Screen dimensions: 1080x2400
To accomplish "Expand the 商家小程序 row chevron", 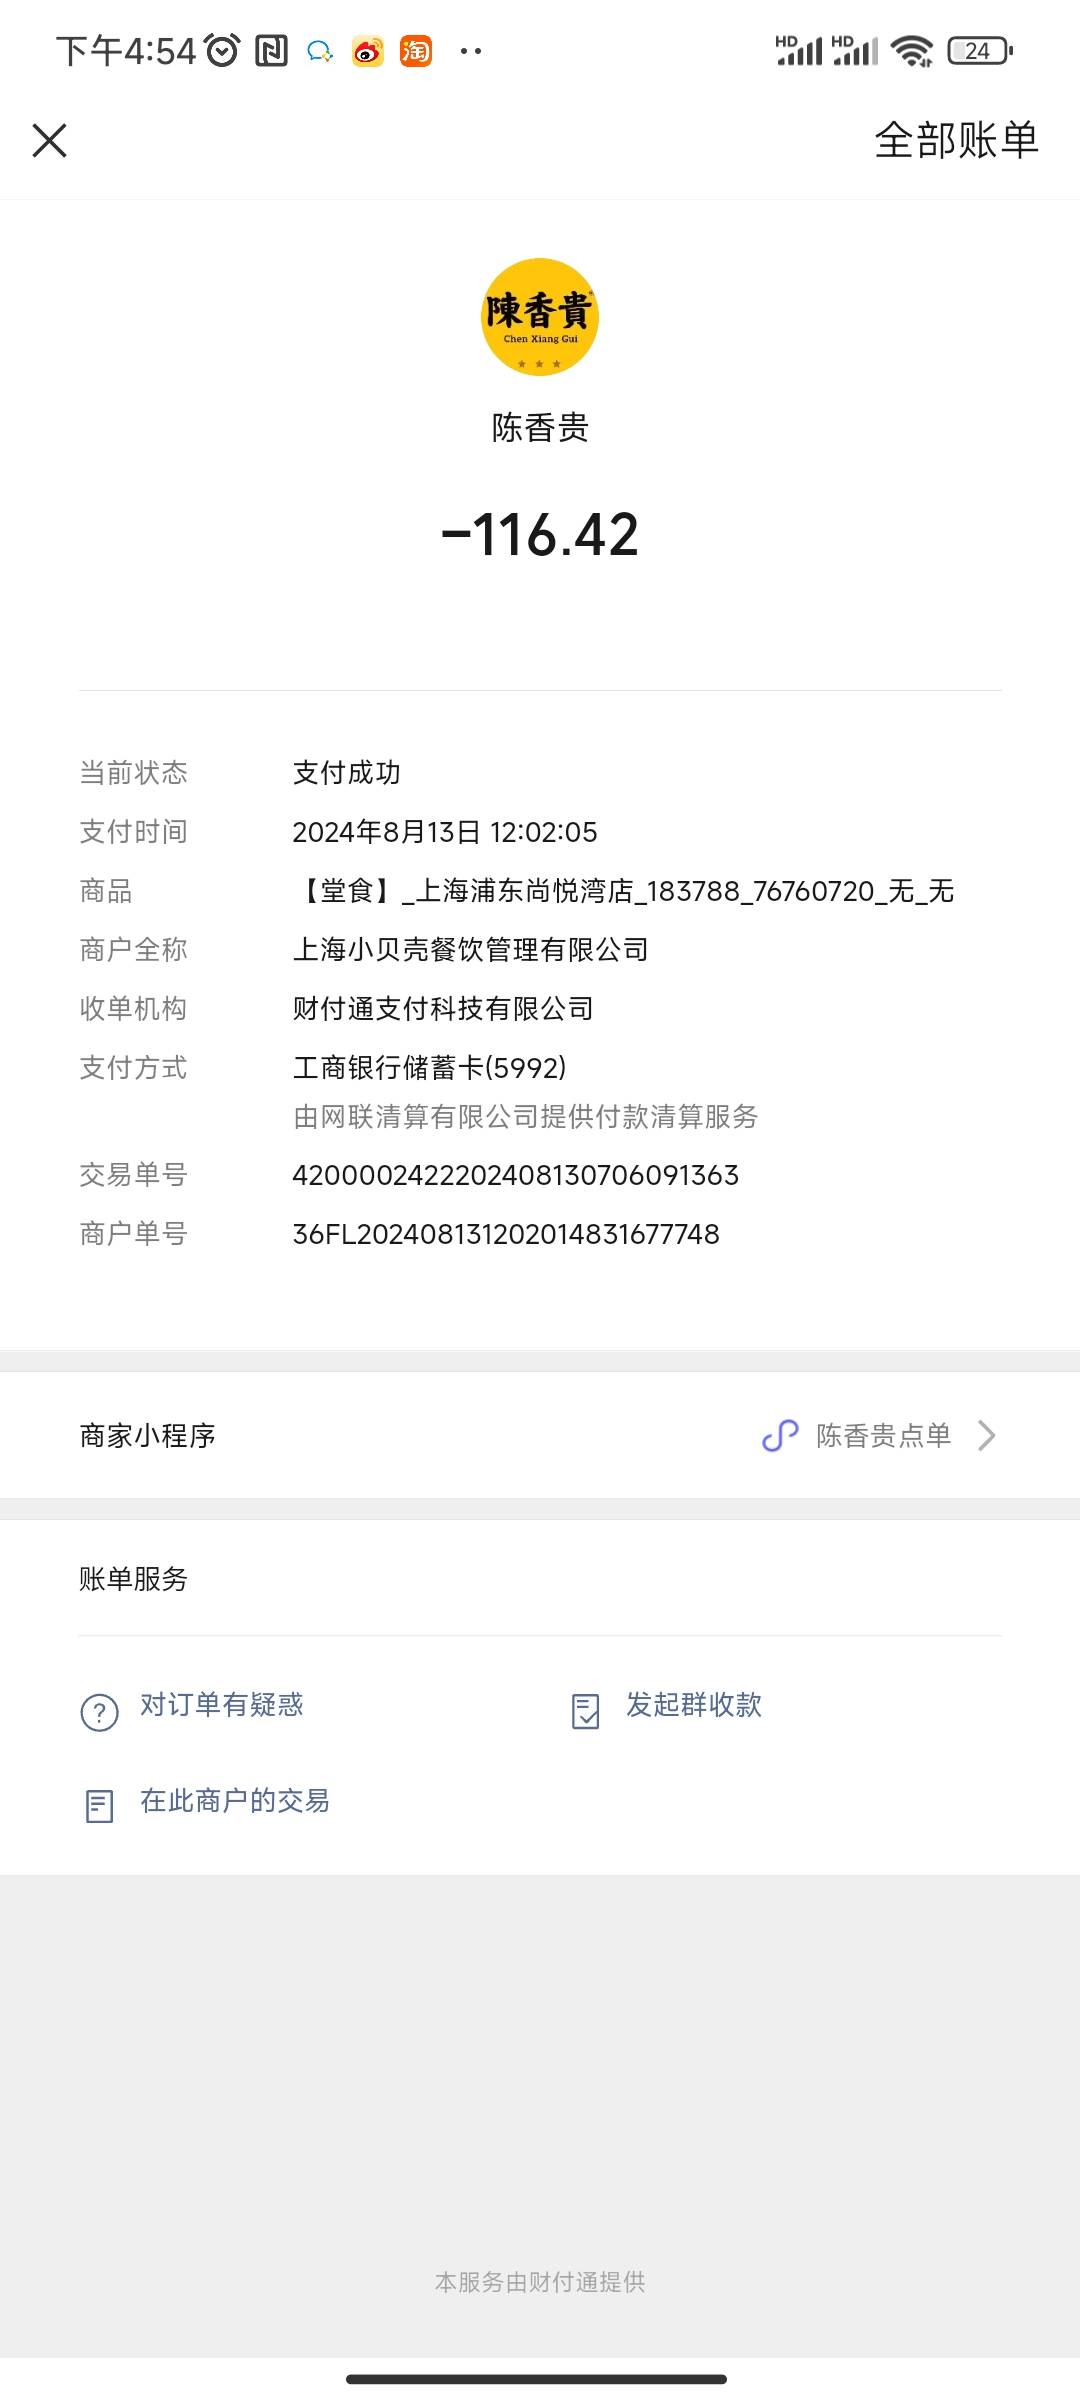I will [986, 1436].
